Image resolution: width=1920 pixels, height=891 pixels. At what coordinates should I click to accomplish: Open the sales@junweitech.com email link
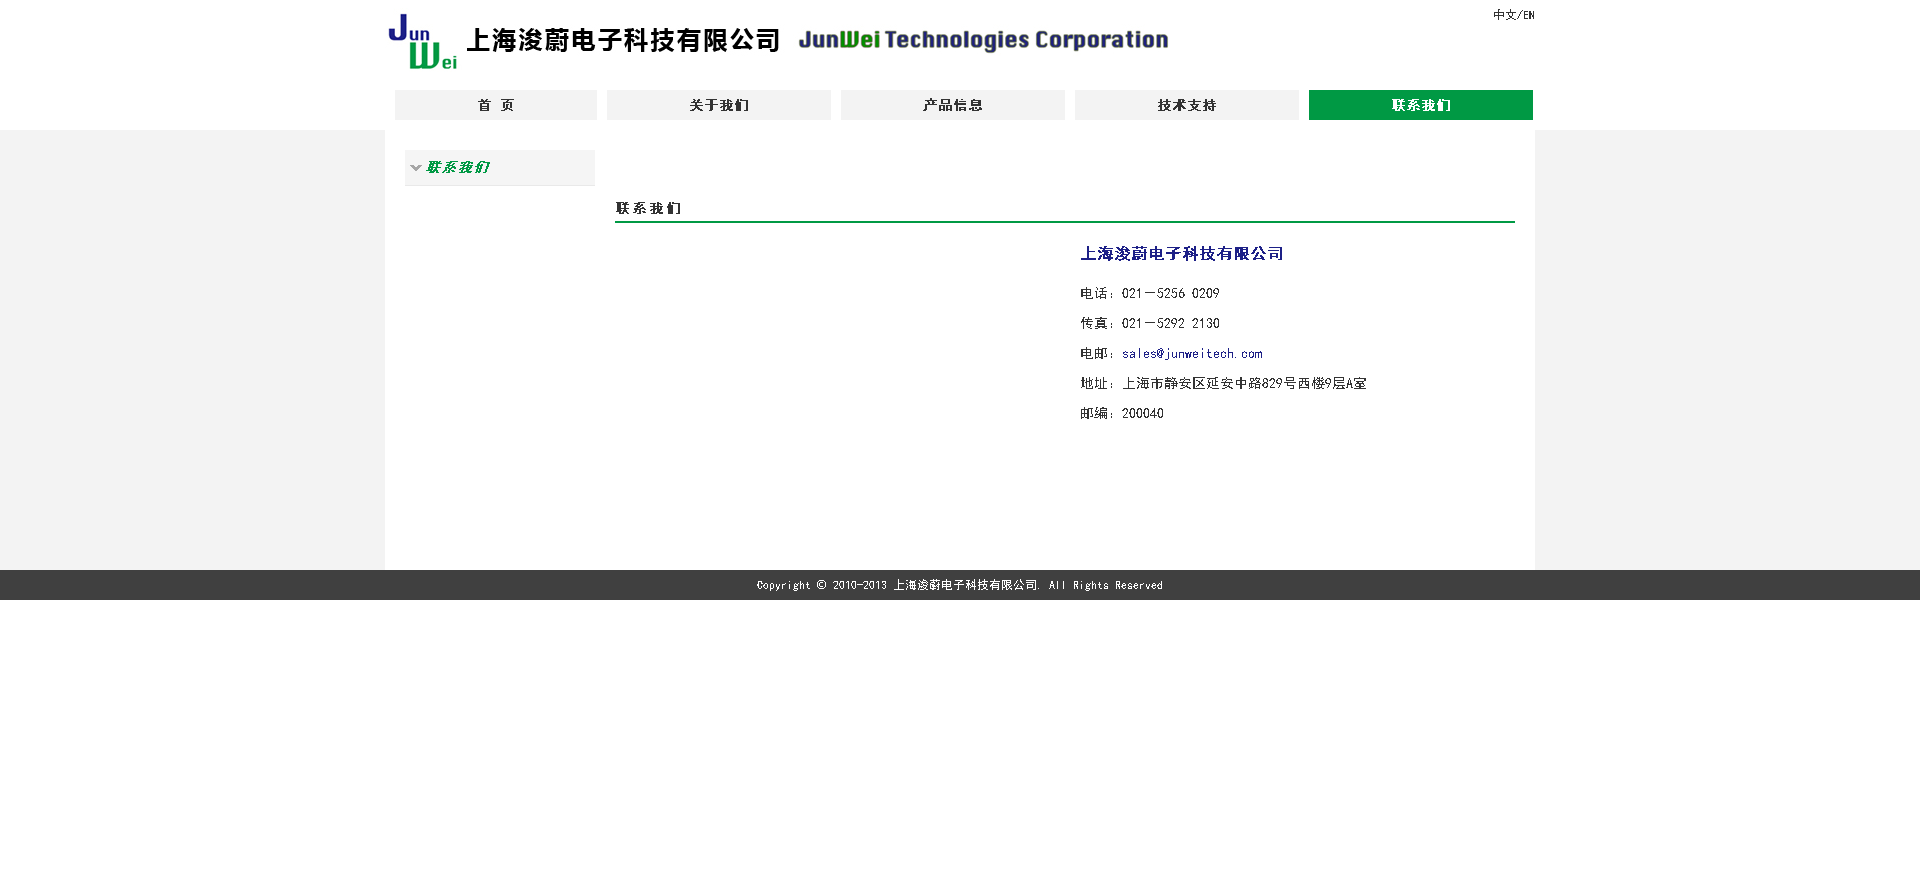pyautogui.click(x=1192, y=354)
